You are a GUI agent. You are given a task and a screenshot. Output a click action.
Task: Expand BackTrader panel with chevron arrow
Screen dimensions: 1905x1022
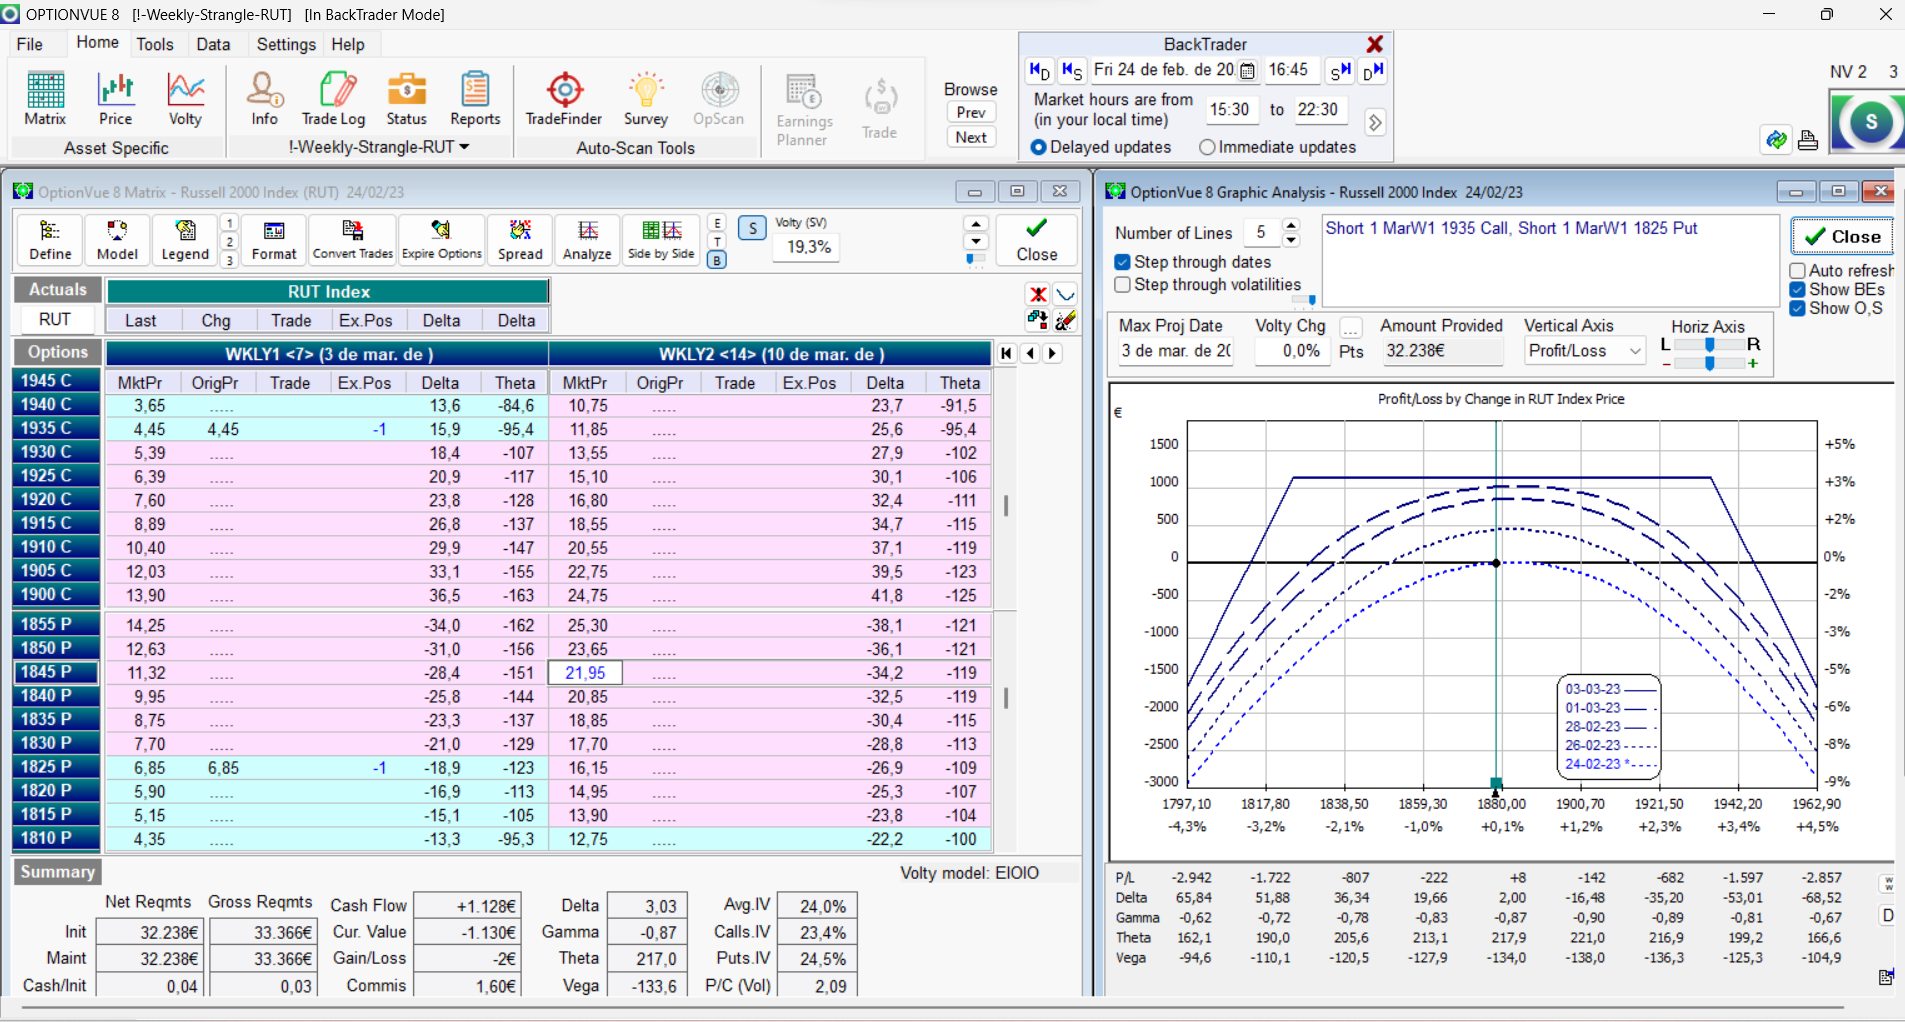click(1375, 122)
